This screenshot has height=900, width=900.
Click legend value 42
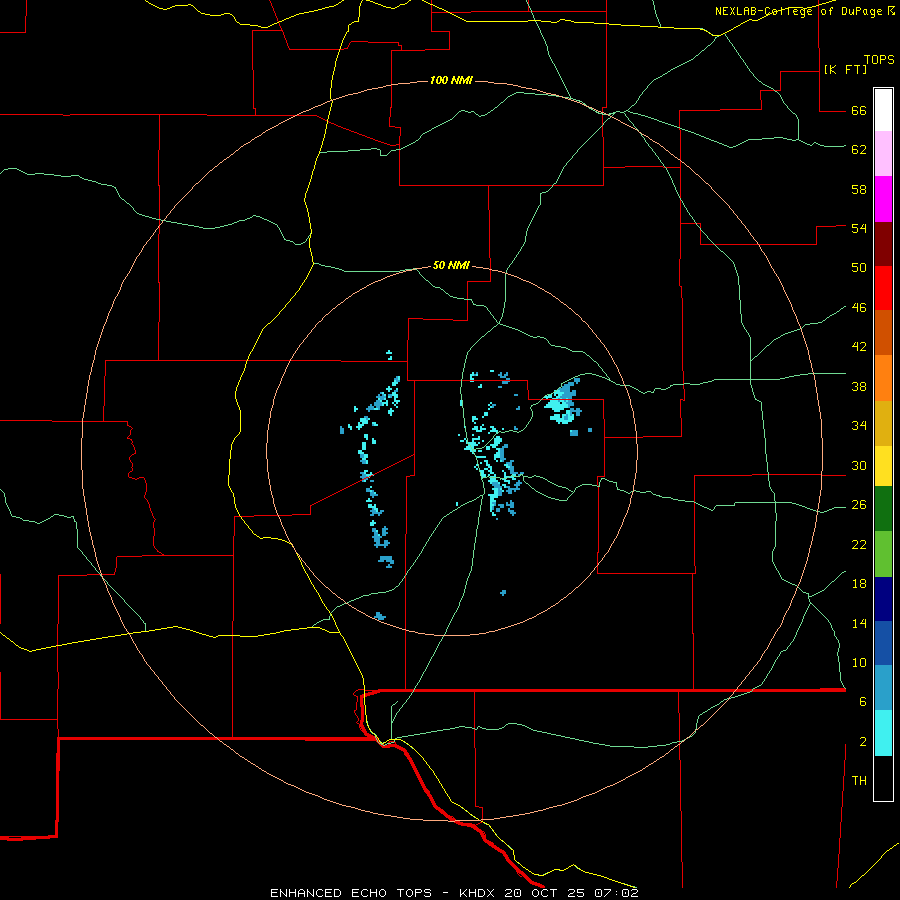(859, 347)
